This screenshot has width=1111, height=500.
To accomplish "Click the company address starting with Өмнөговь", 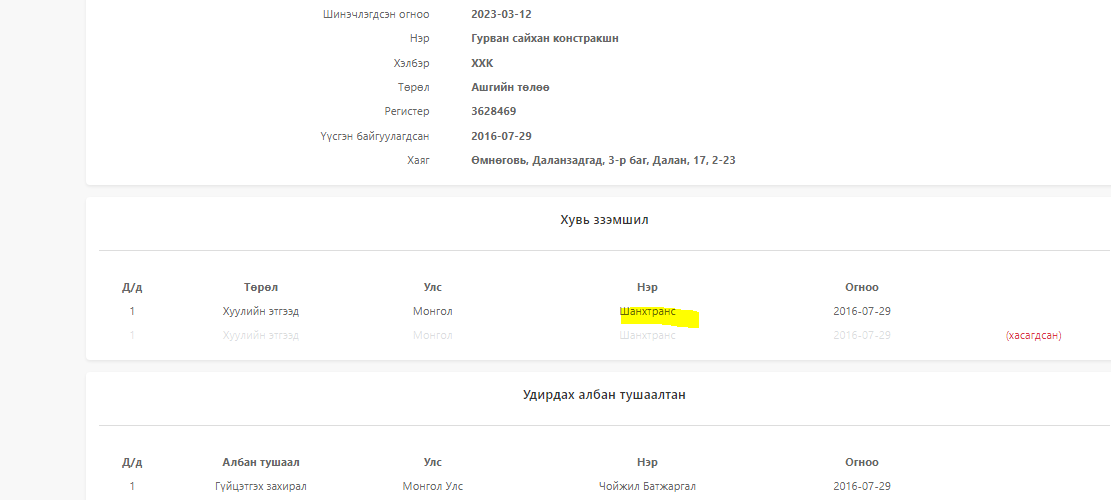I will [603, 160].
